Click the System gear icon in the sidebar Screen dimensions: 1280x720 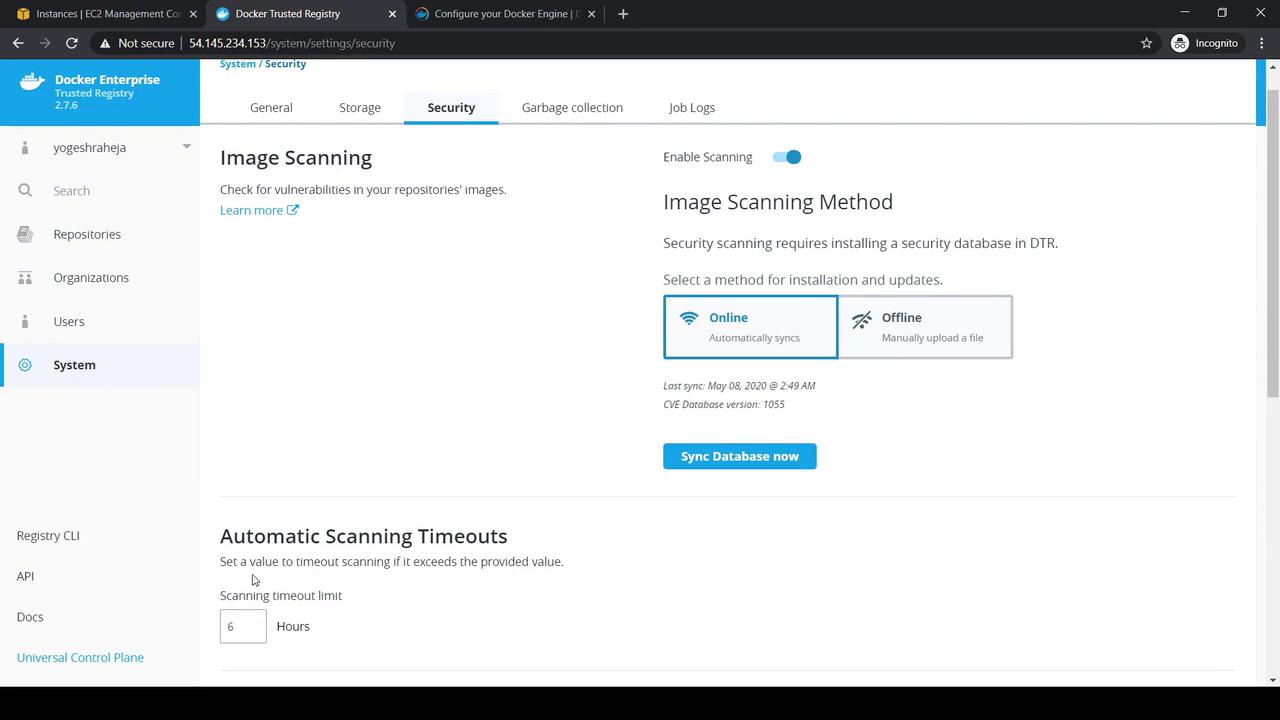click(25, 365)
